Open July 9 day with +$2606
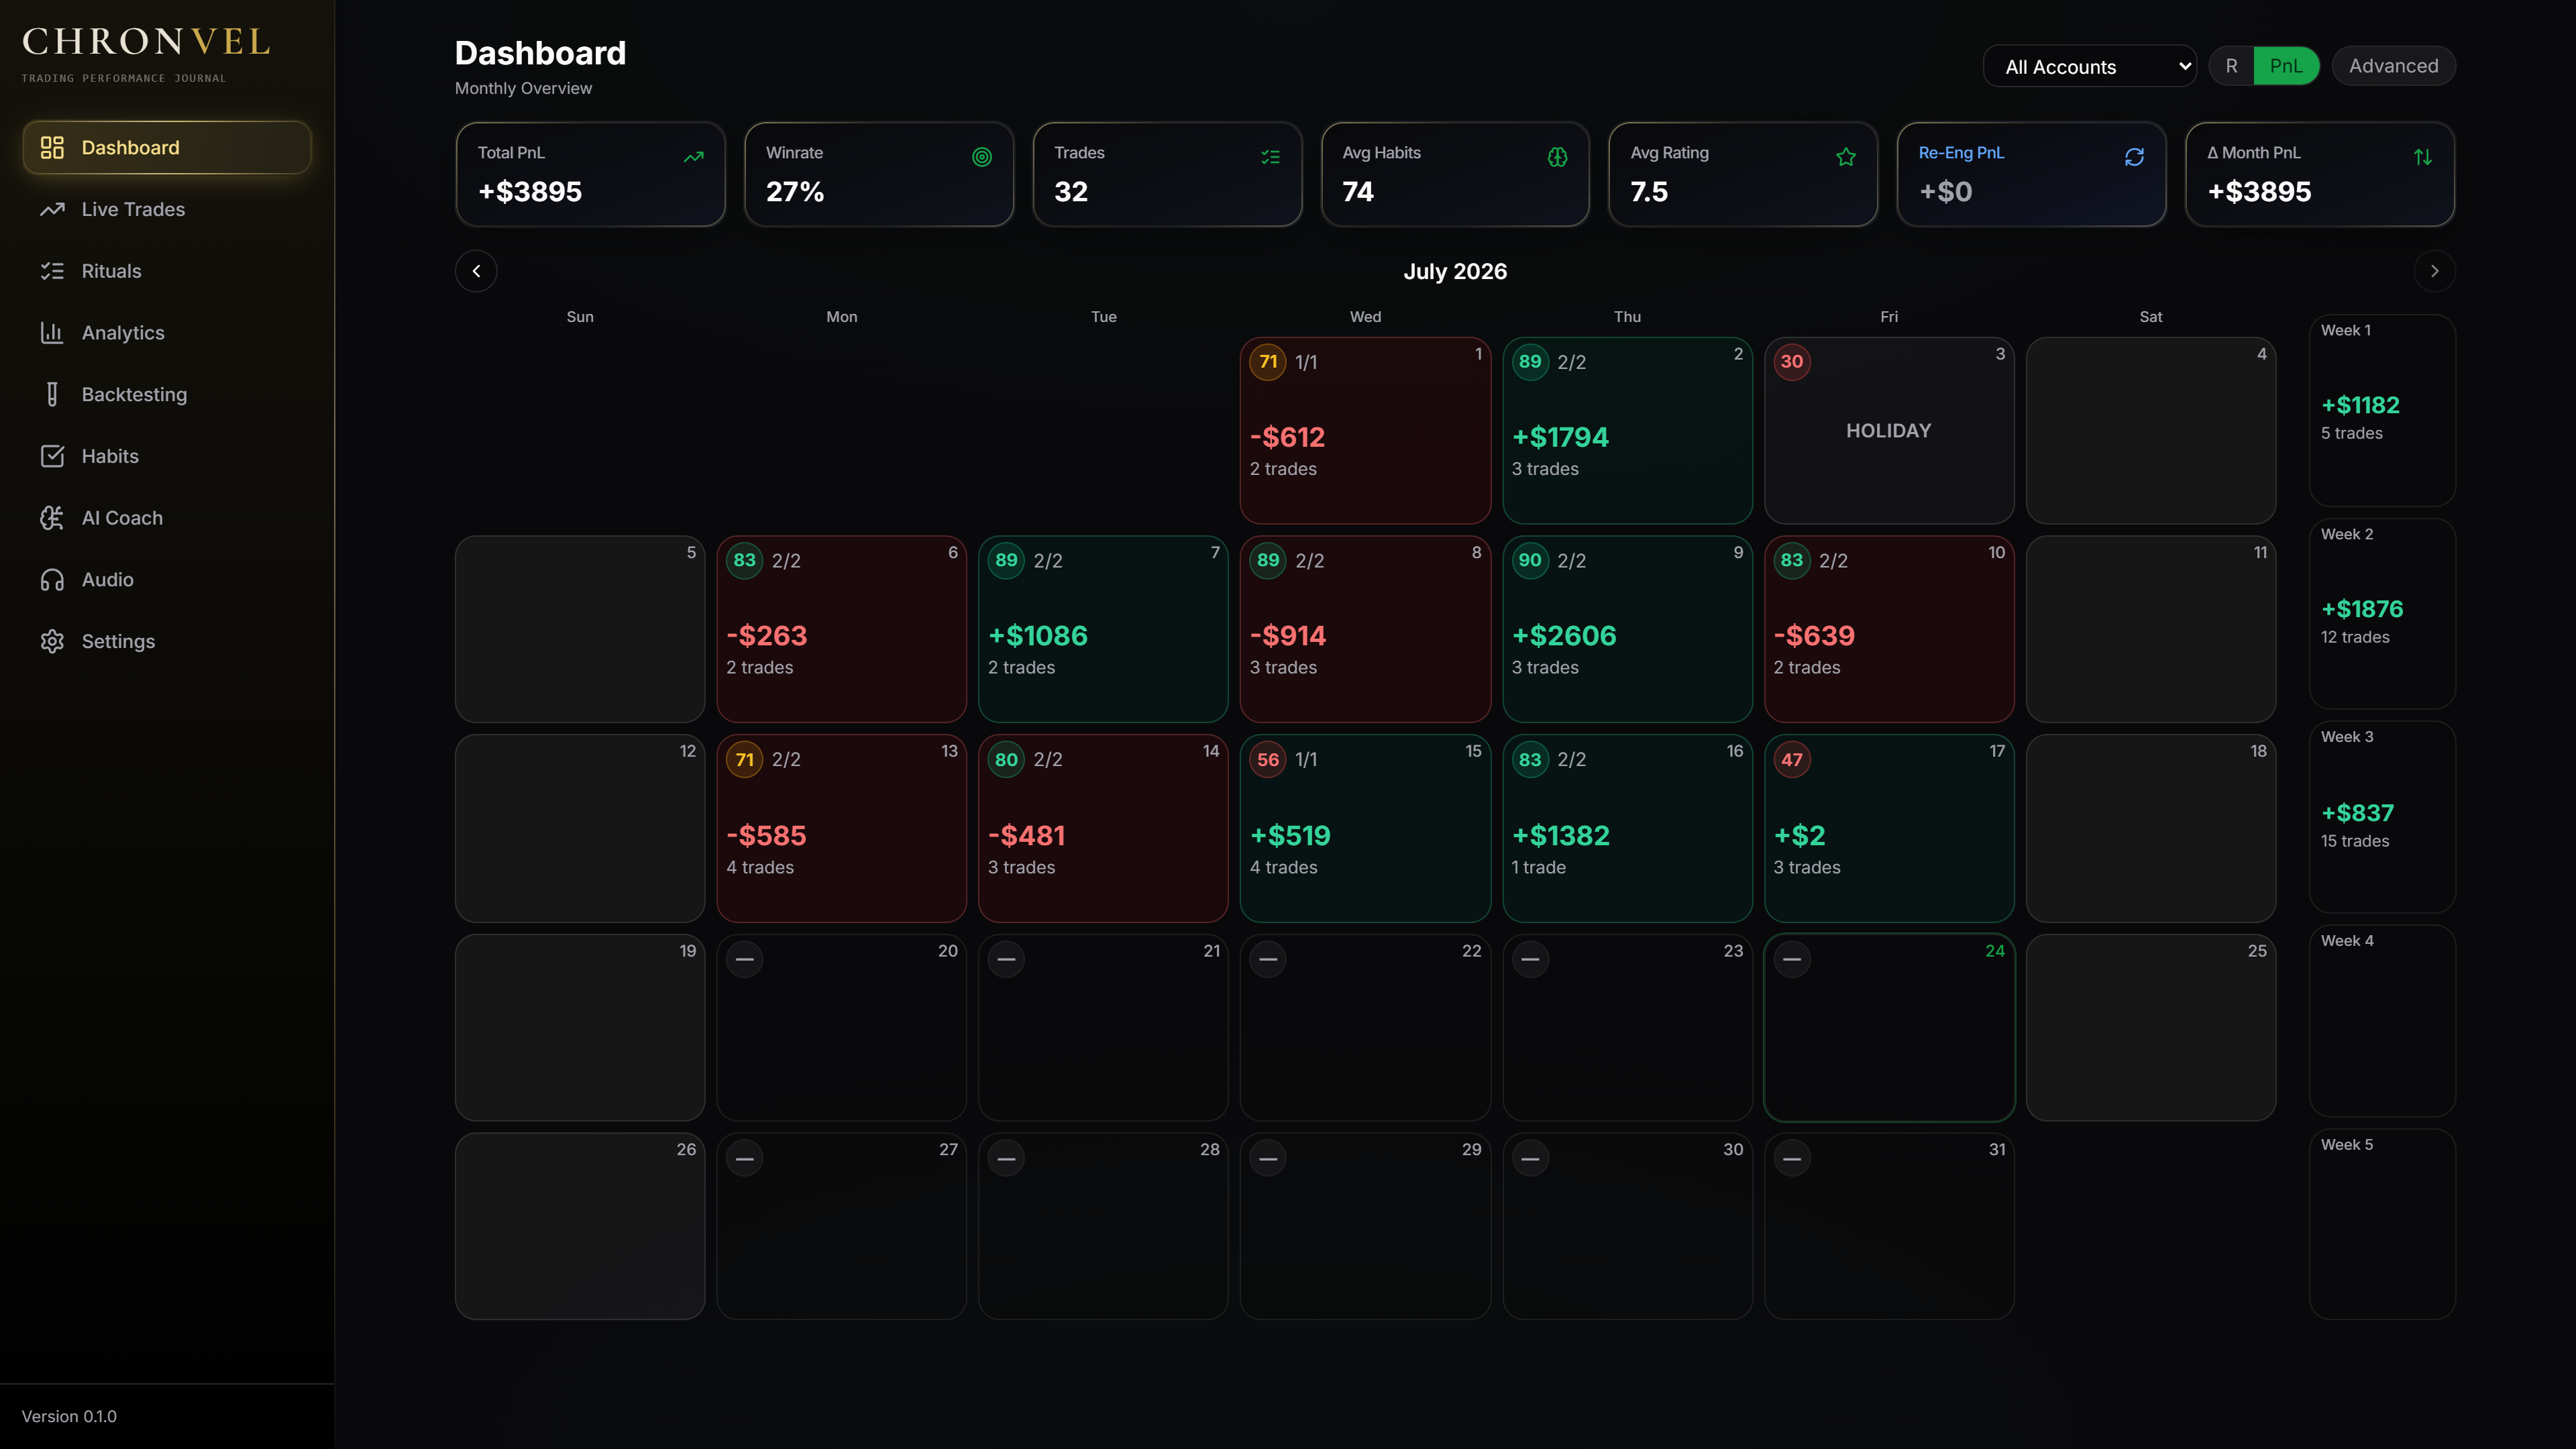 click(1627, 629)
